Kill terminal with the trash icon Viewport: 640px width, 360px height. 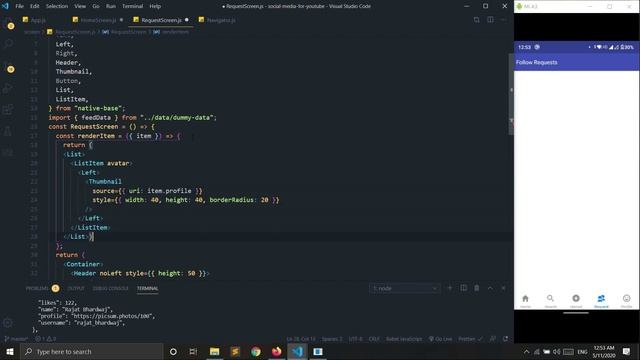tap(476, 288)
